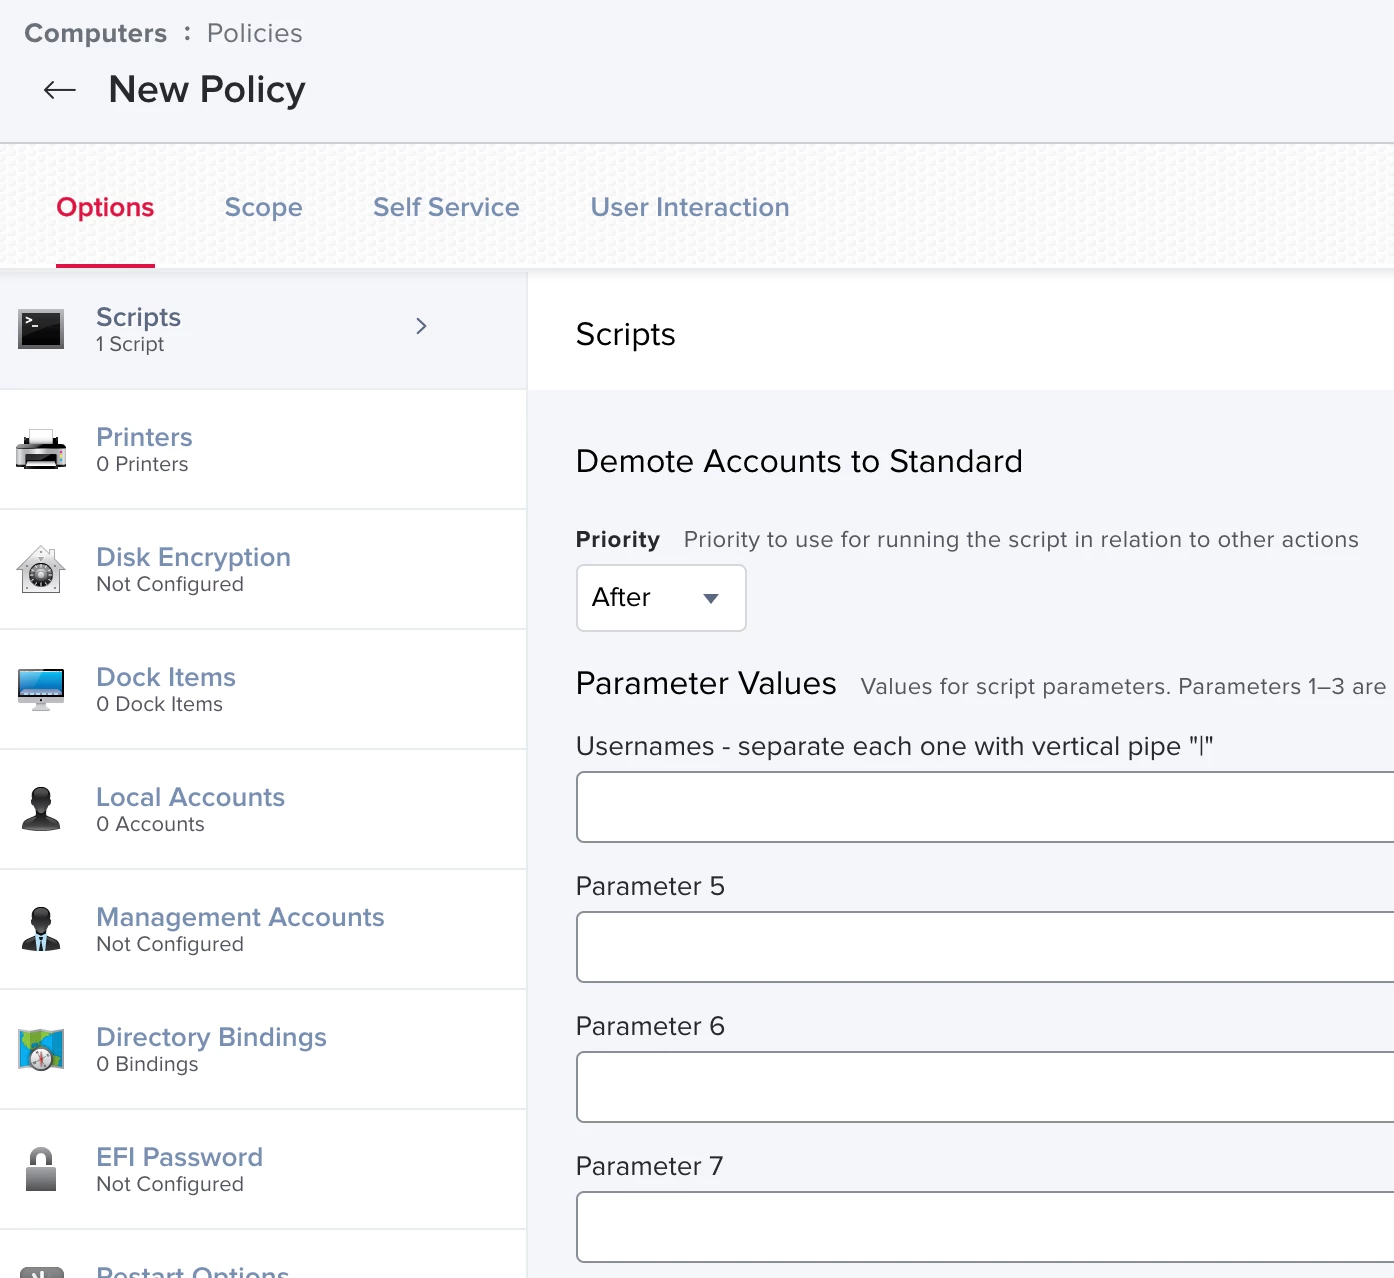Viewport: 1394px width, 1278px height.
Task: Click the Not Configured text under EFI Password
Action: click(170, 1184)
